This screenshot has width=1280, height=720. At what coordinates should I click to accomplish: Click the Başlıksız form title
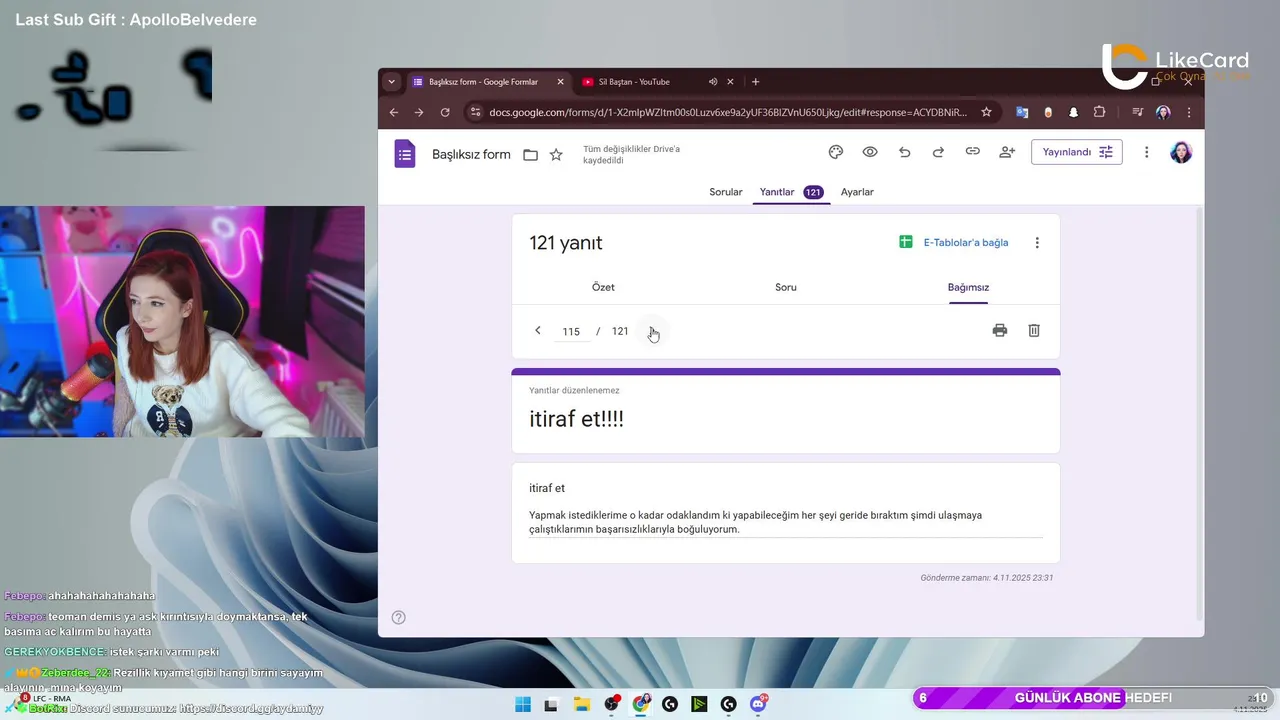click(471, 155)
